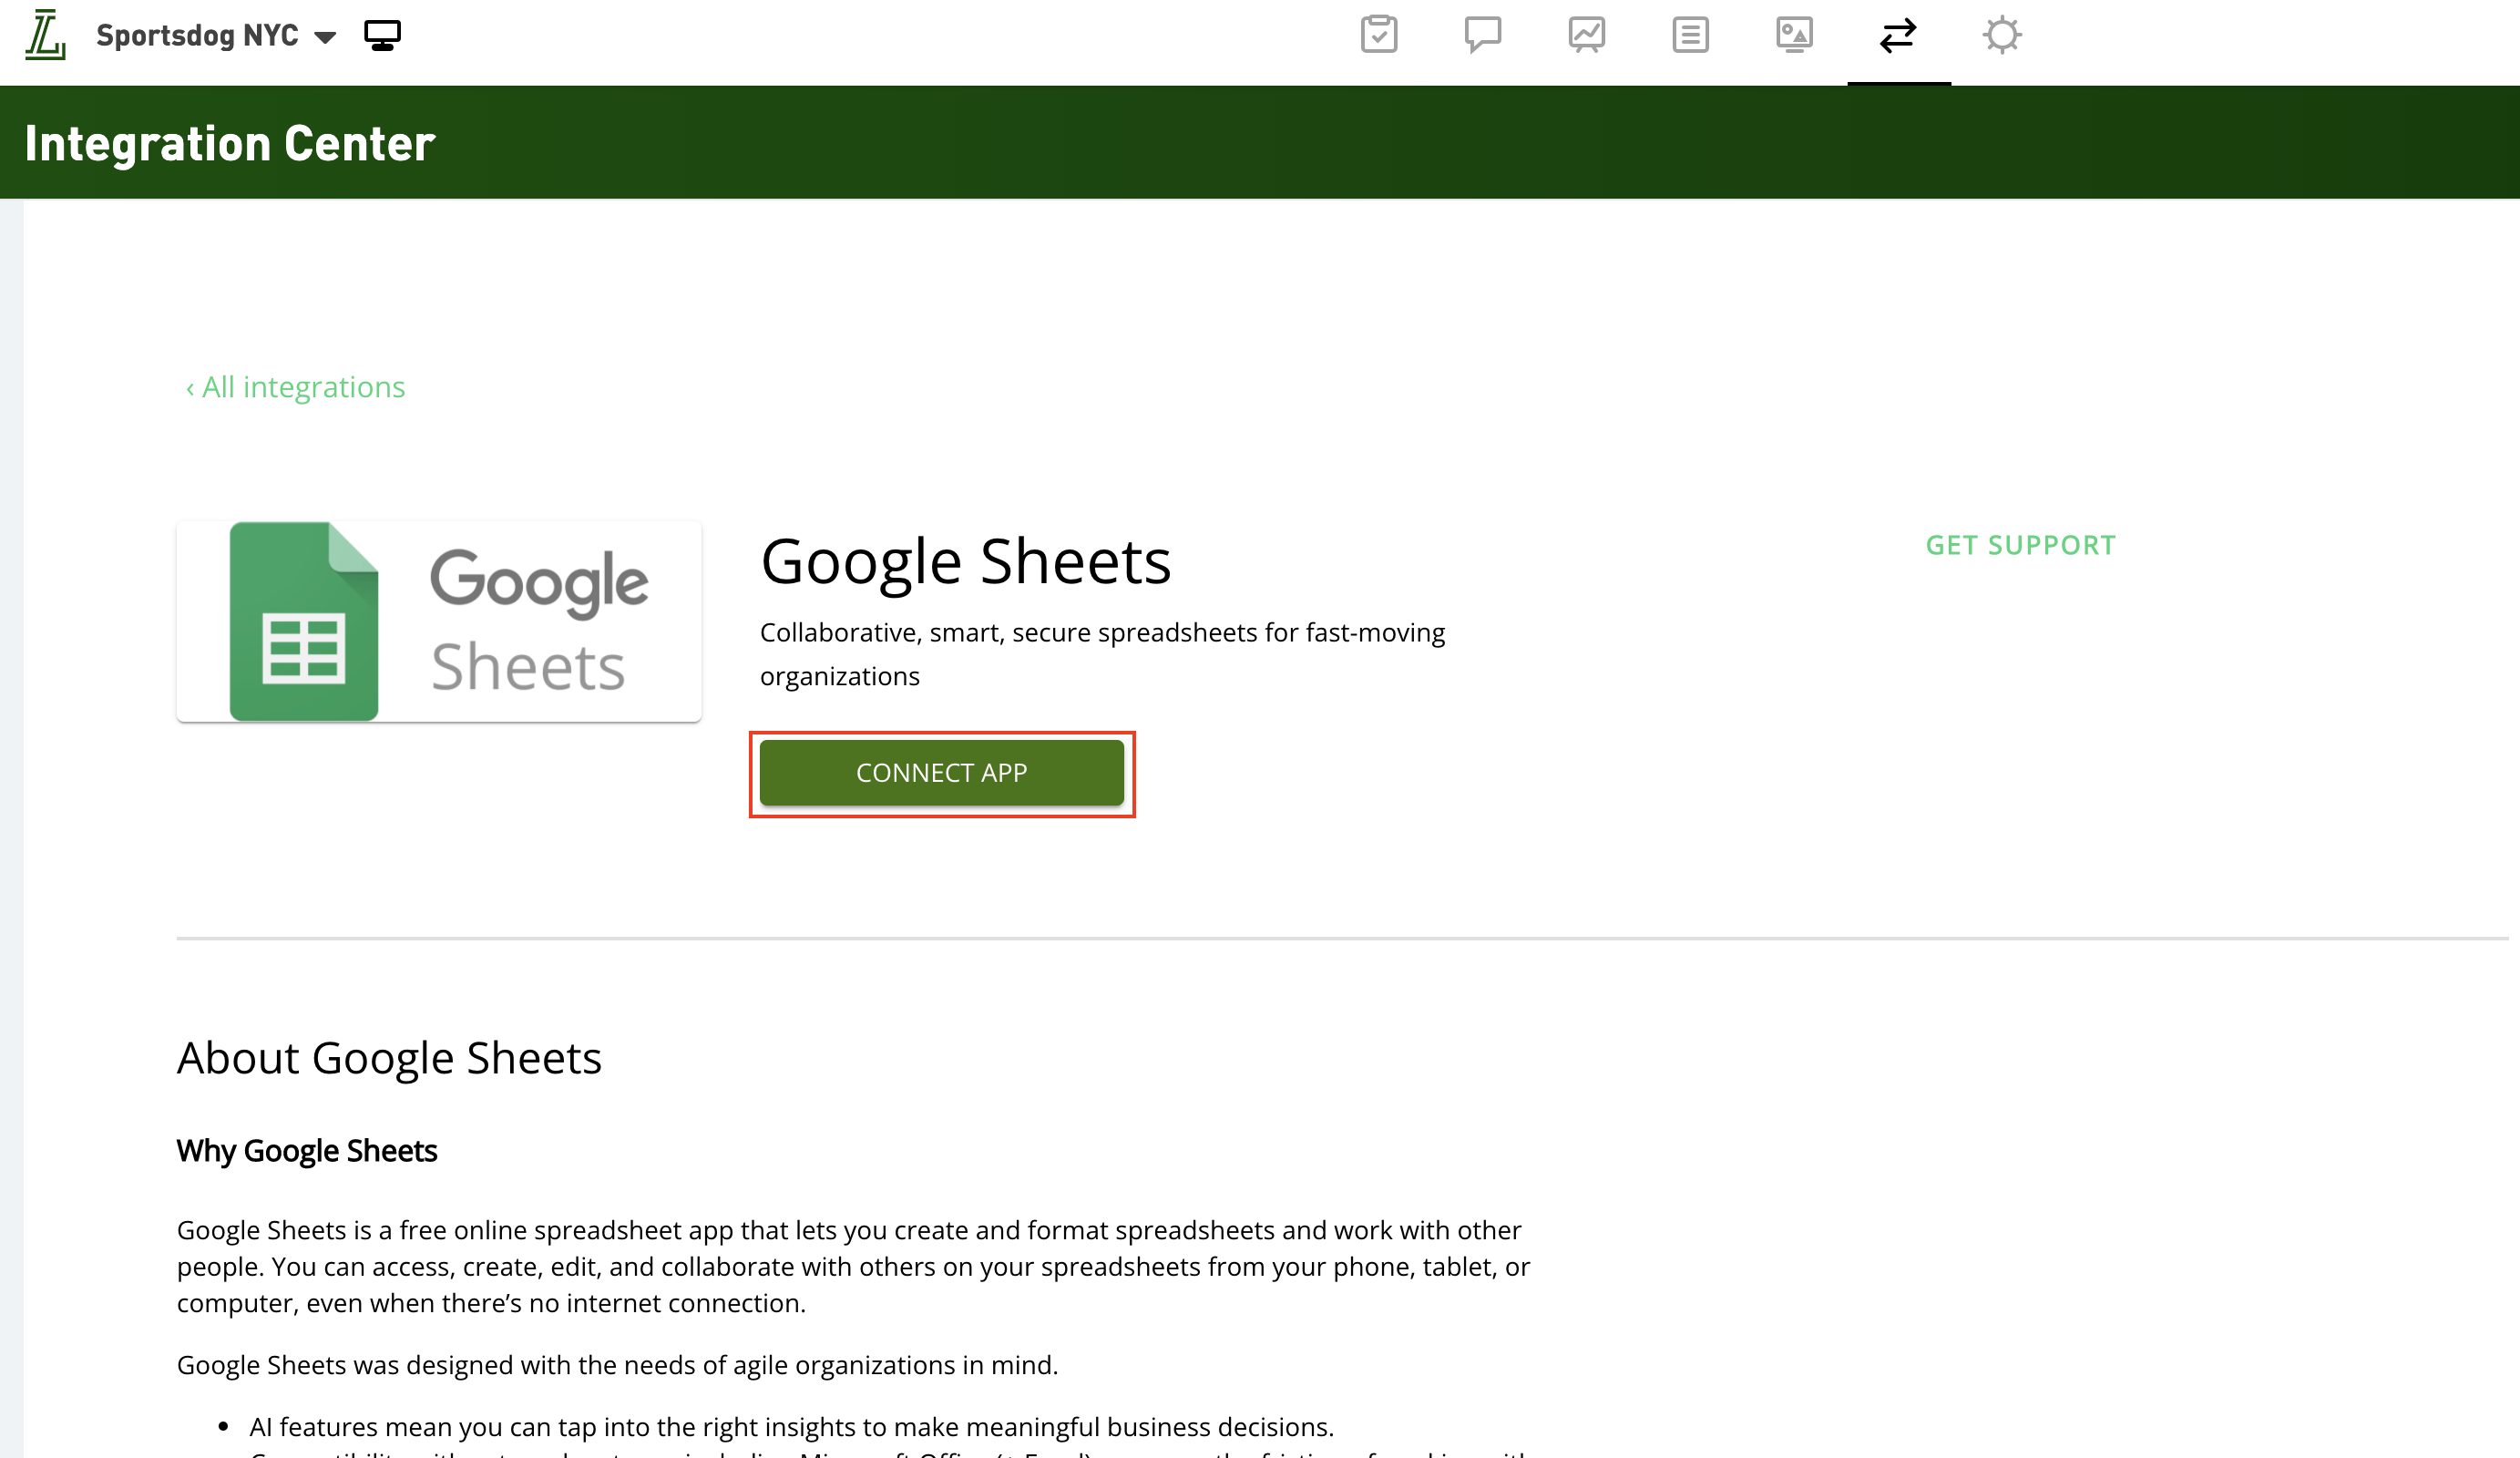Expand the Sportsdog NYC dropdown chevron
Screen dimensions: 2520x1458
(326, 36)
